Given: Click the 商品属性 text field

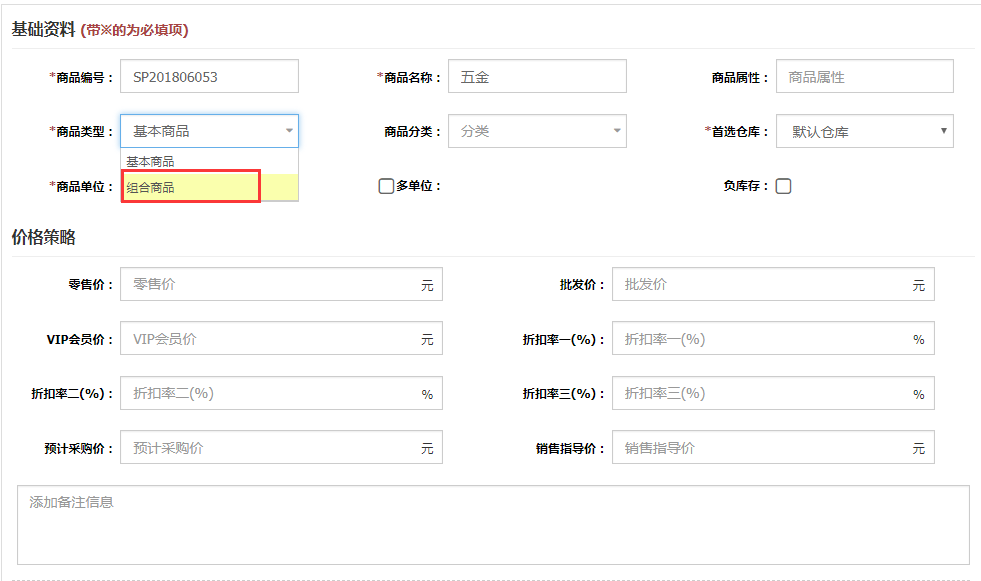Looking at the screenshot, I should 864,77.
